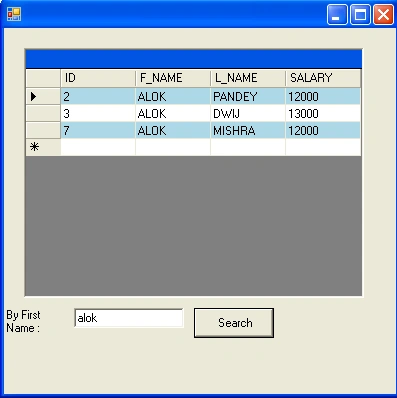Click 12000 salary in MISHRA row
397x398 pixels.
click(323, 130)
